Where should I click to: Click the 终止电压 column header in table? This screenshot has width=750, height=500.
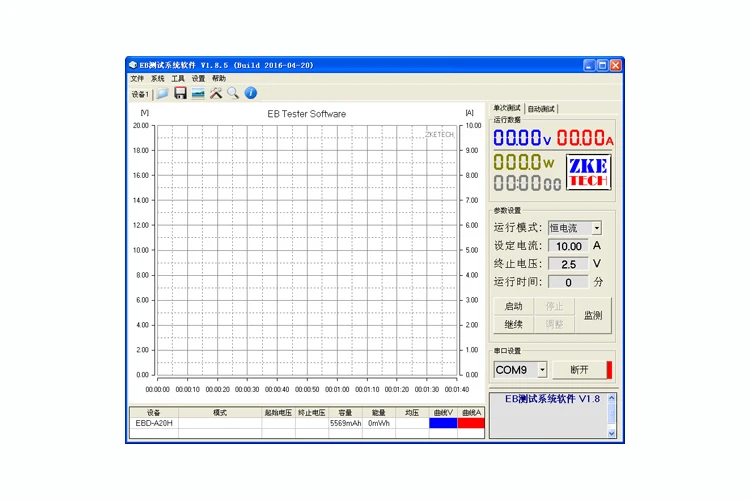(x=312, y=412)
